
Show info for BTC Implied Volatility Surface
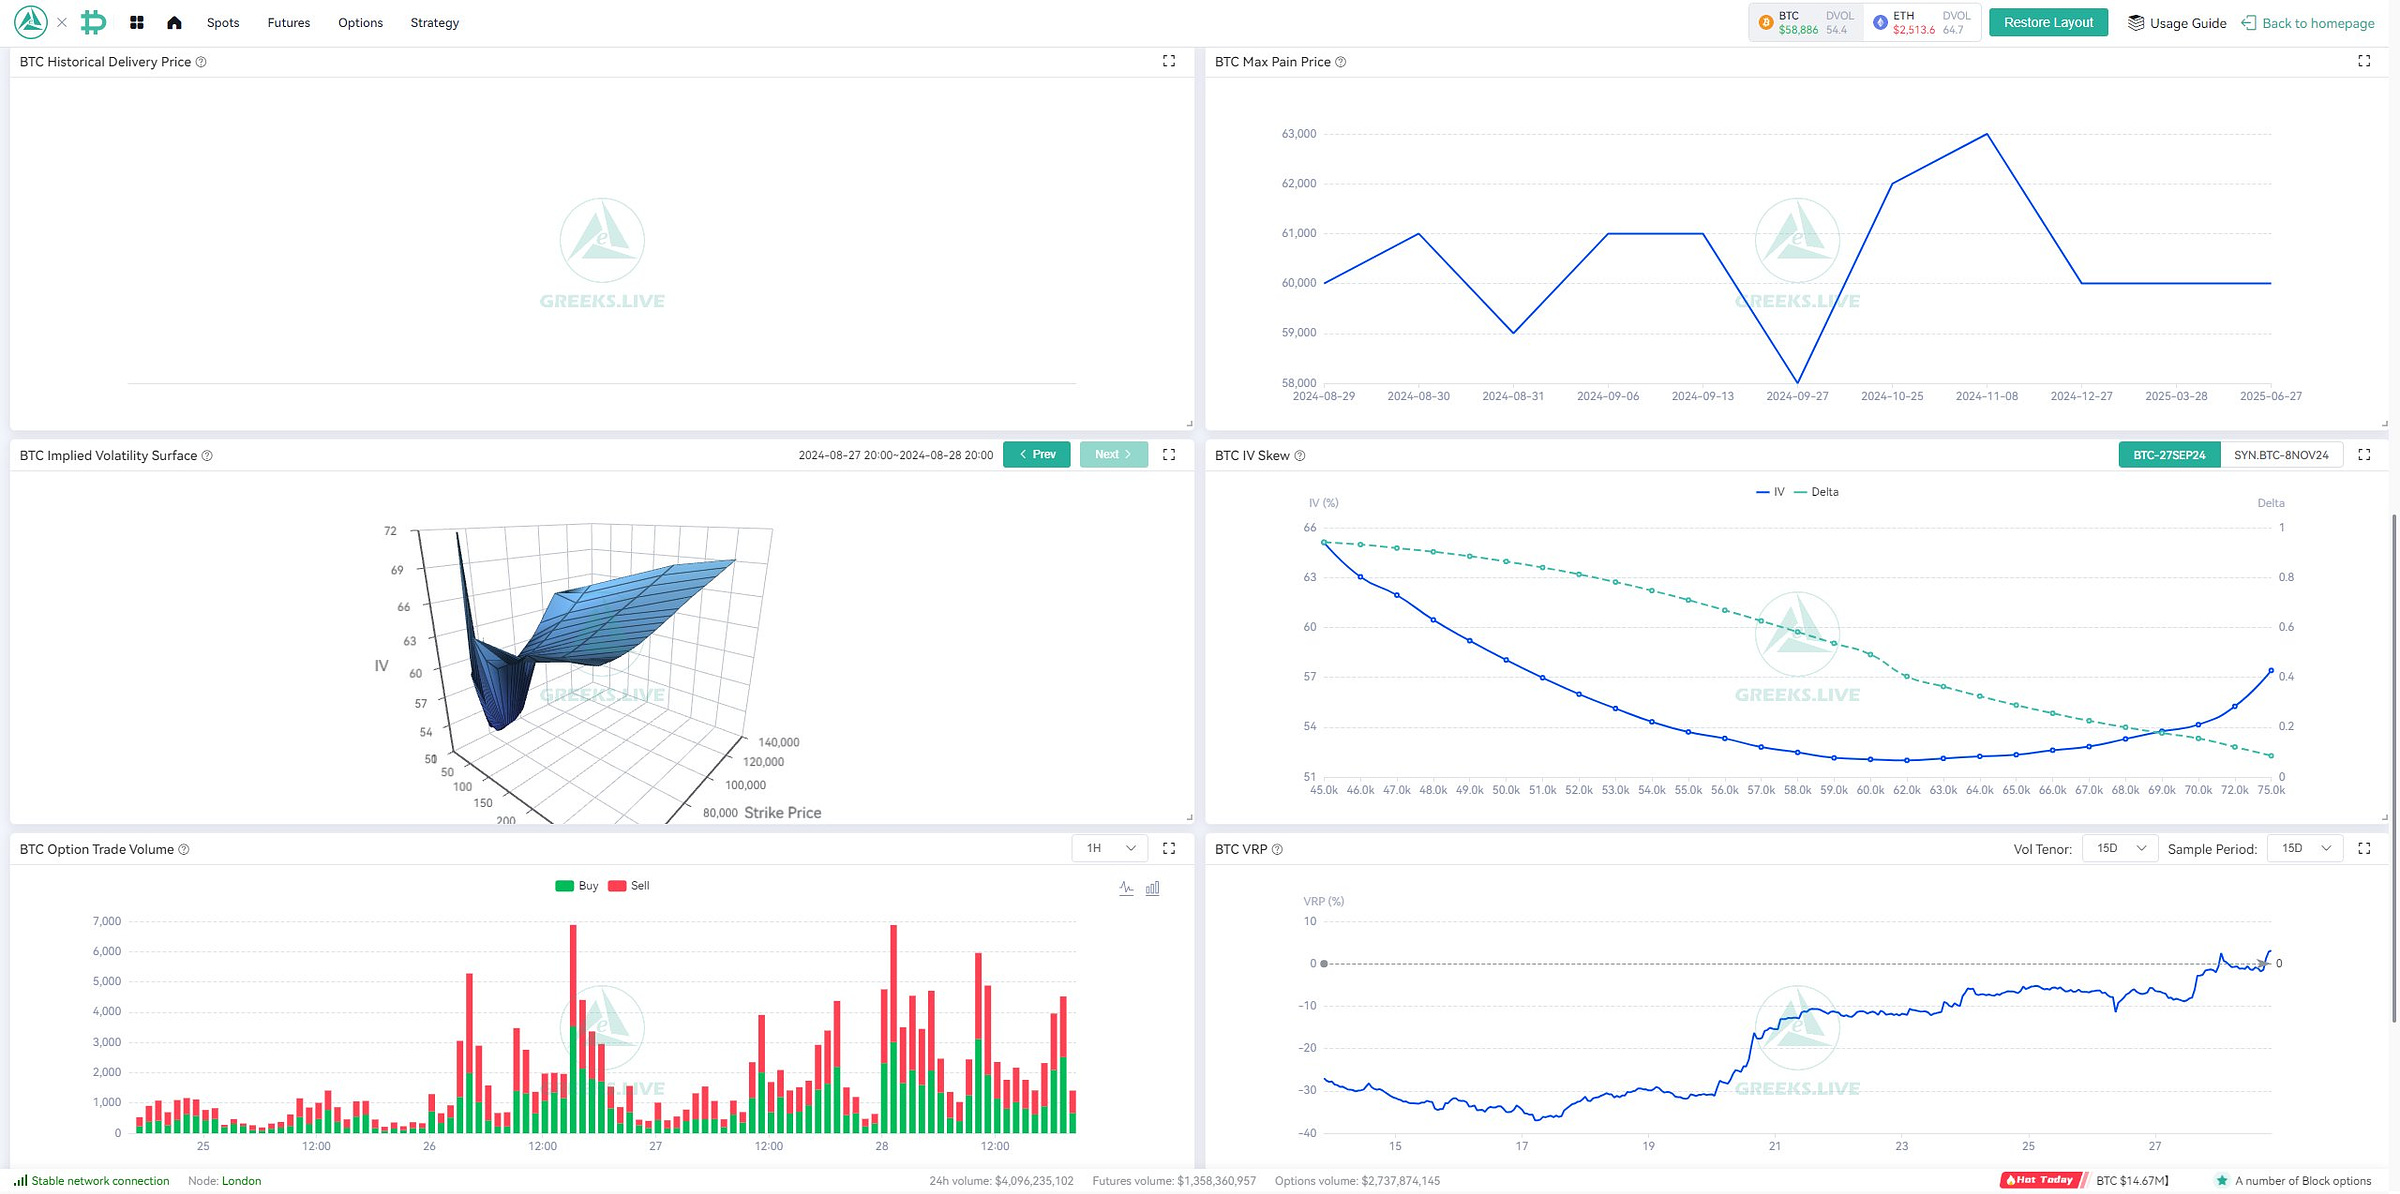coord(207,456)
